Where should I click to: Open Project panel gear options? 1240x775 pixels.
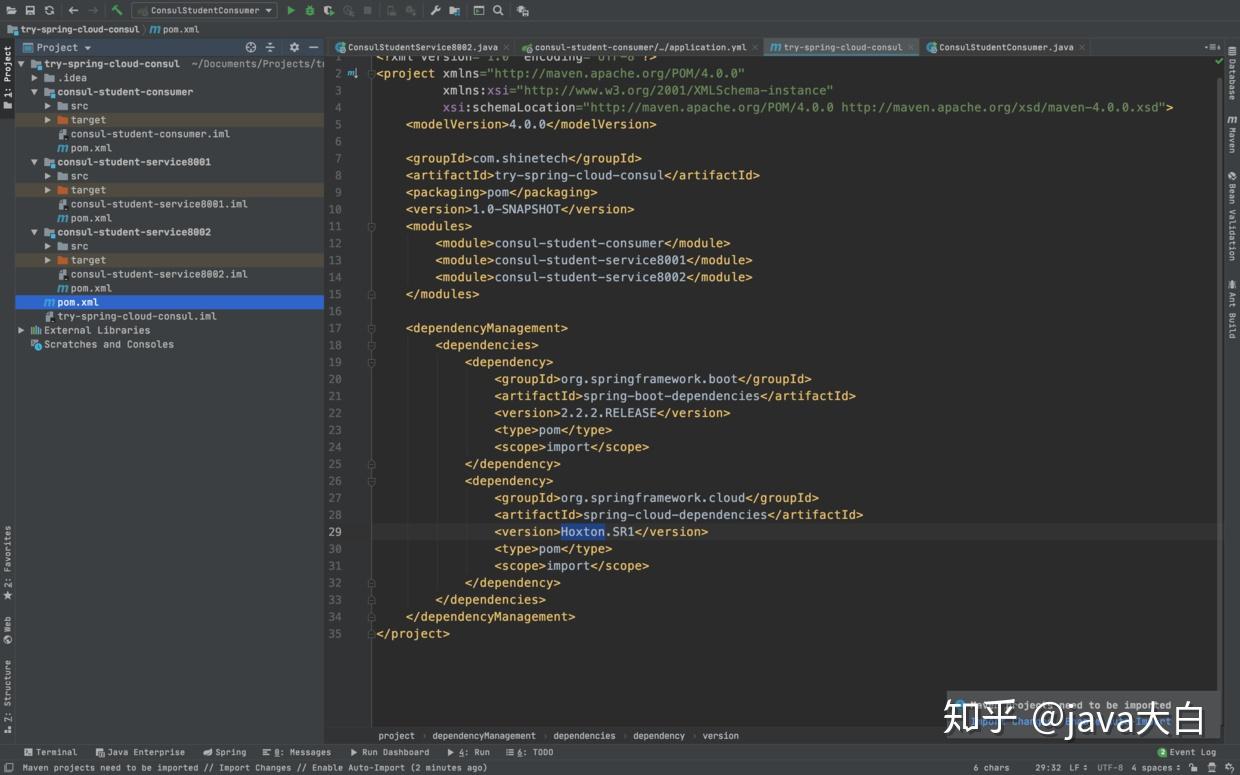click(294, 47)
